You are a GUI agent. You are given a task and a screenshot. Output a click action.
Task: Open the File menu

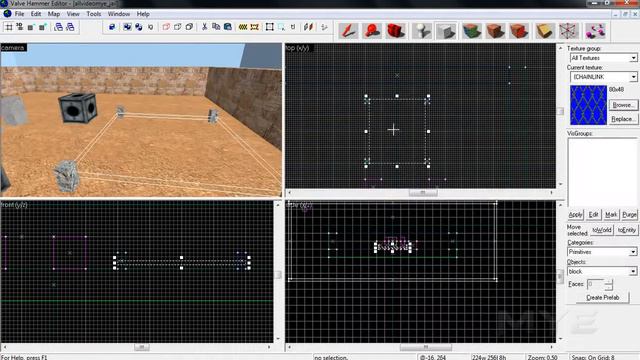19,14
